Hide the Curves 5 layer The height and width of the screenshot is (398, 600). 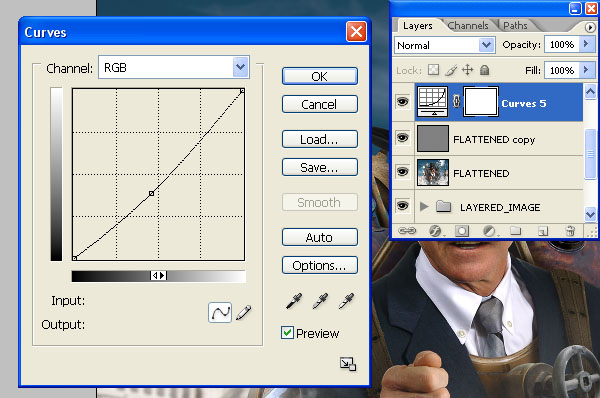point(403,102)
